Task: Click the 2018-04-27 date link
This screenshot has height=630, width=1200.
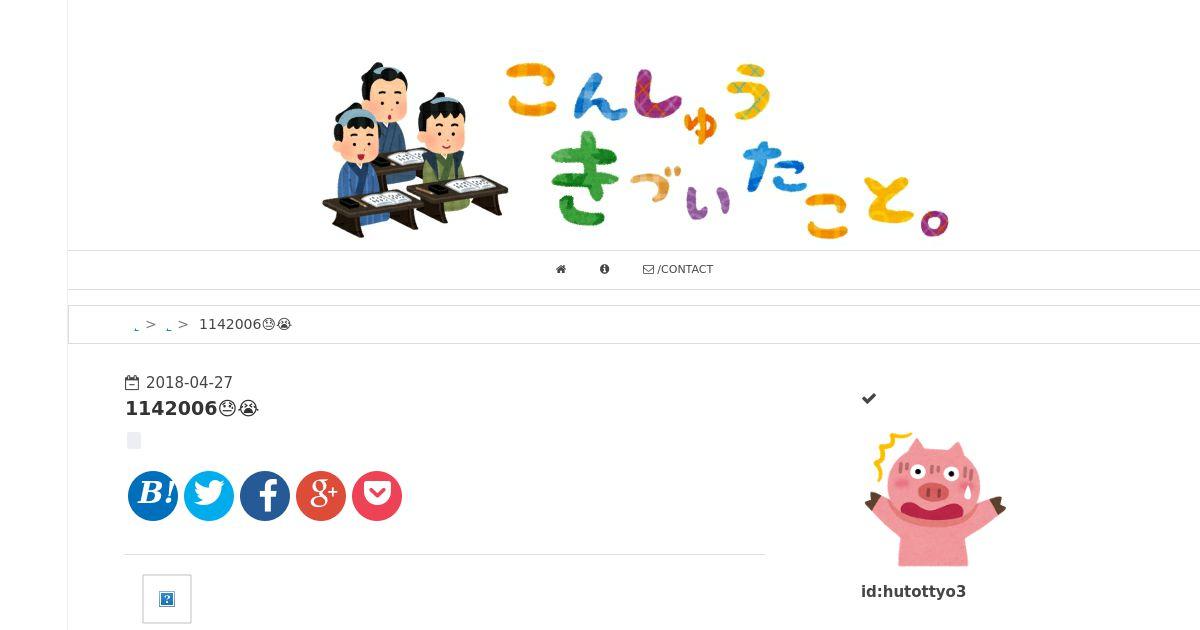Action: pos(189,383)
